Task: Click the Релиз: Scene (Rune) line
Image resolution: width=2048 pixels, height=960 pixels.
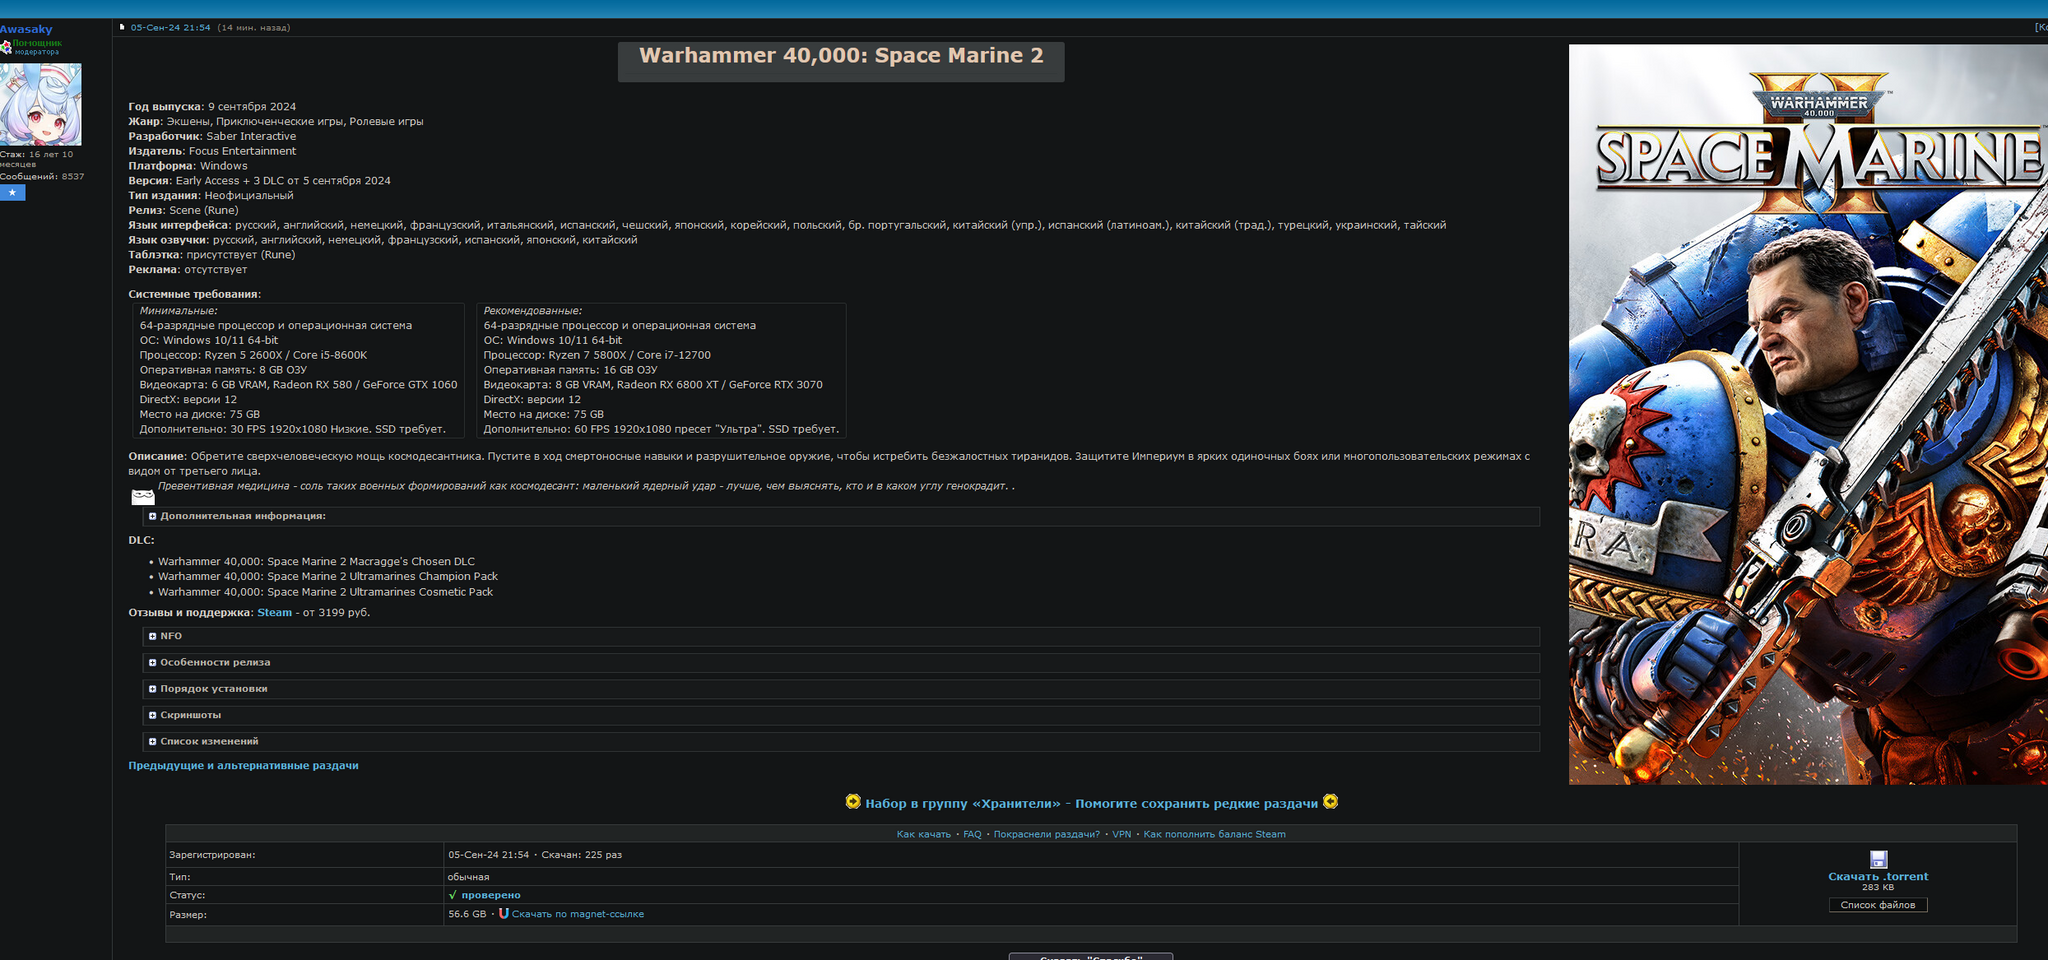Action: pos(183,210)
